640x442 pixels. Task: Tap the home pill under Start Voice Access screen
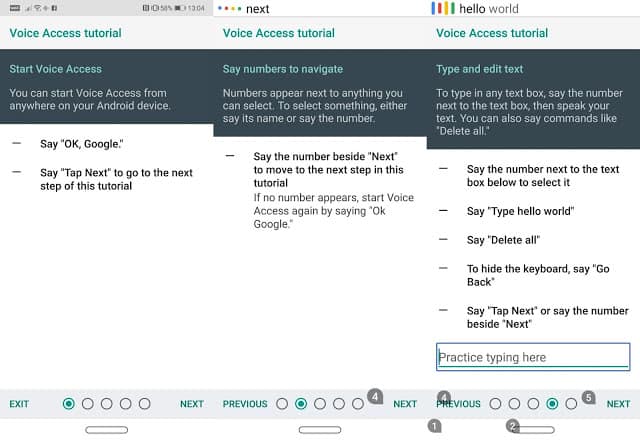[107, 430]
